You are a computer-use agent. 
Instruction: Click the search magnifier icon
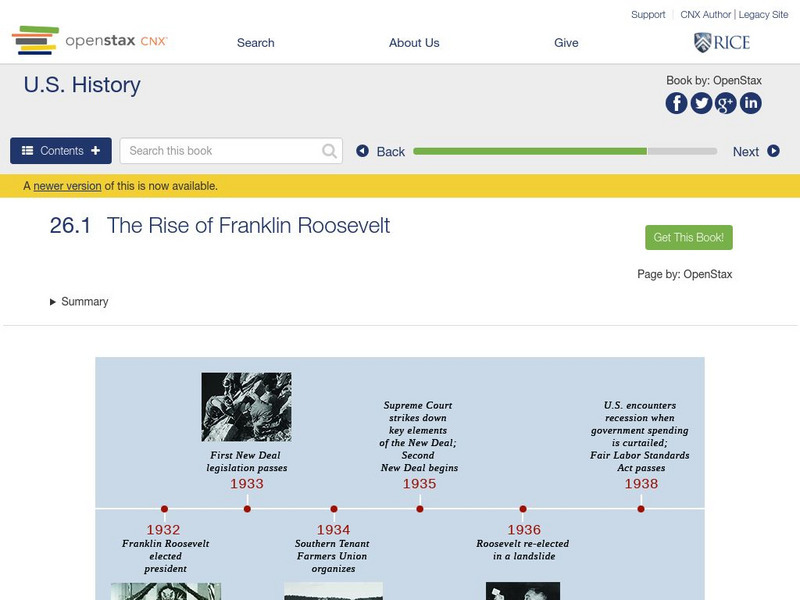(330, 151)
